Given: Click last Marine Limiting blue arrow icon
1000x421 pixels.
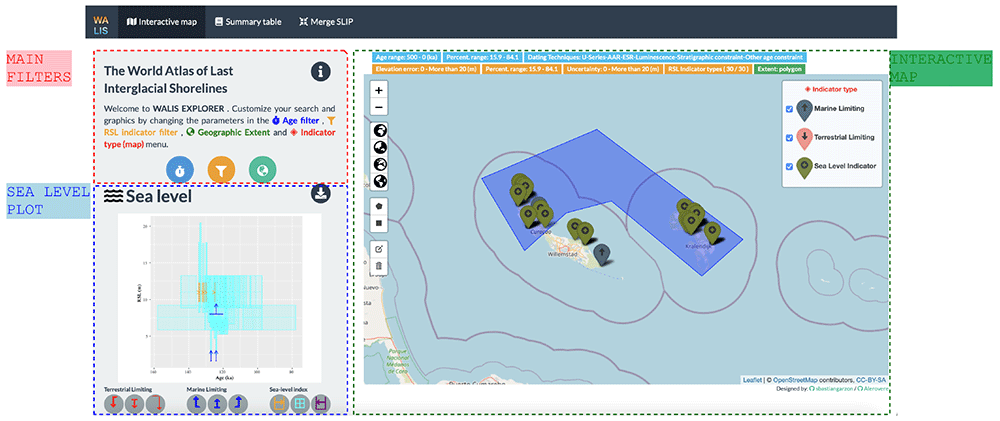Looking at the screenshot, I should click(x=239, y=403).
